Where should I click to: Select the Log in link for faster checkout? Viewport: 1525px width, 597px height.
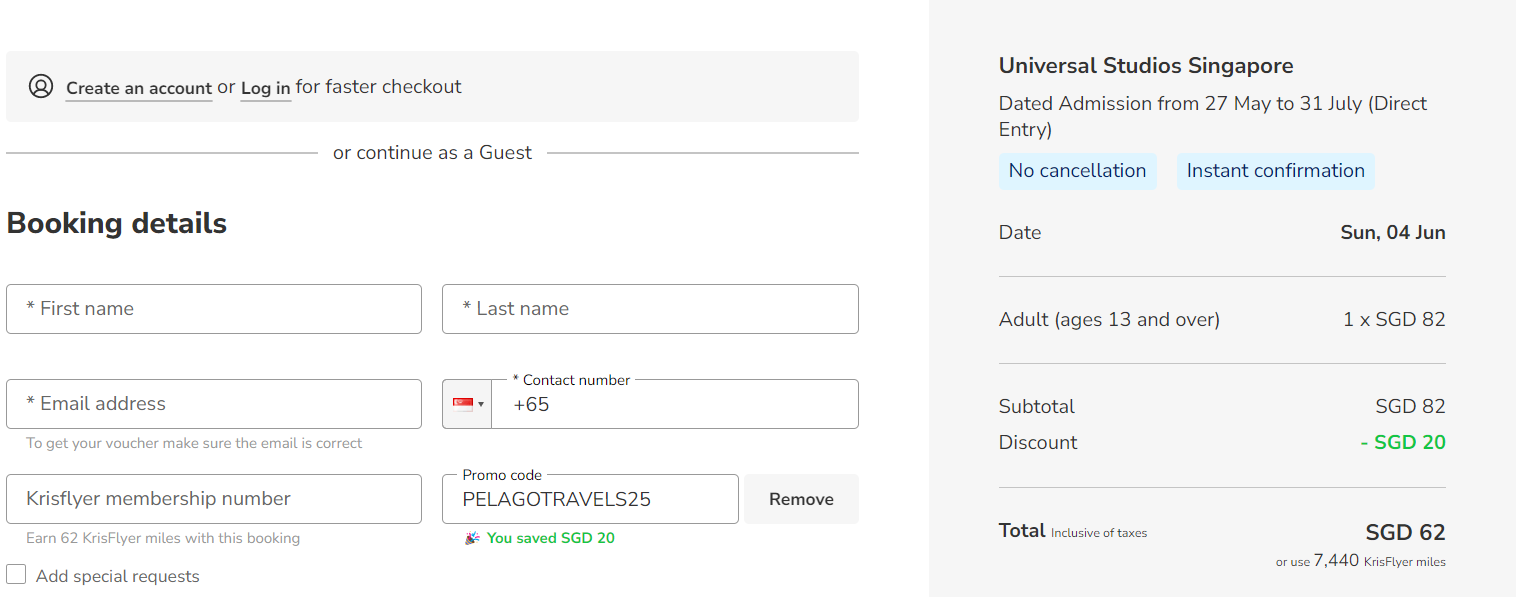point(265,88)
